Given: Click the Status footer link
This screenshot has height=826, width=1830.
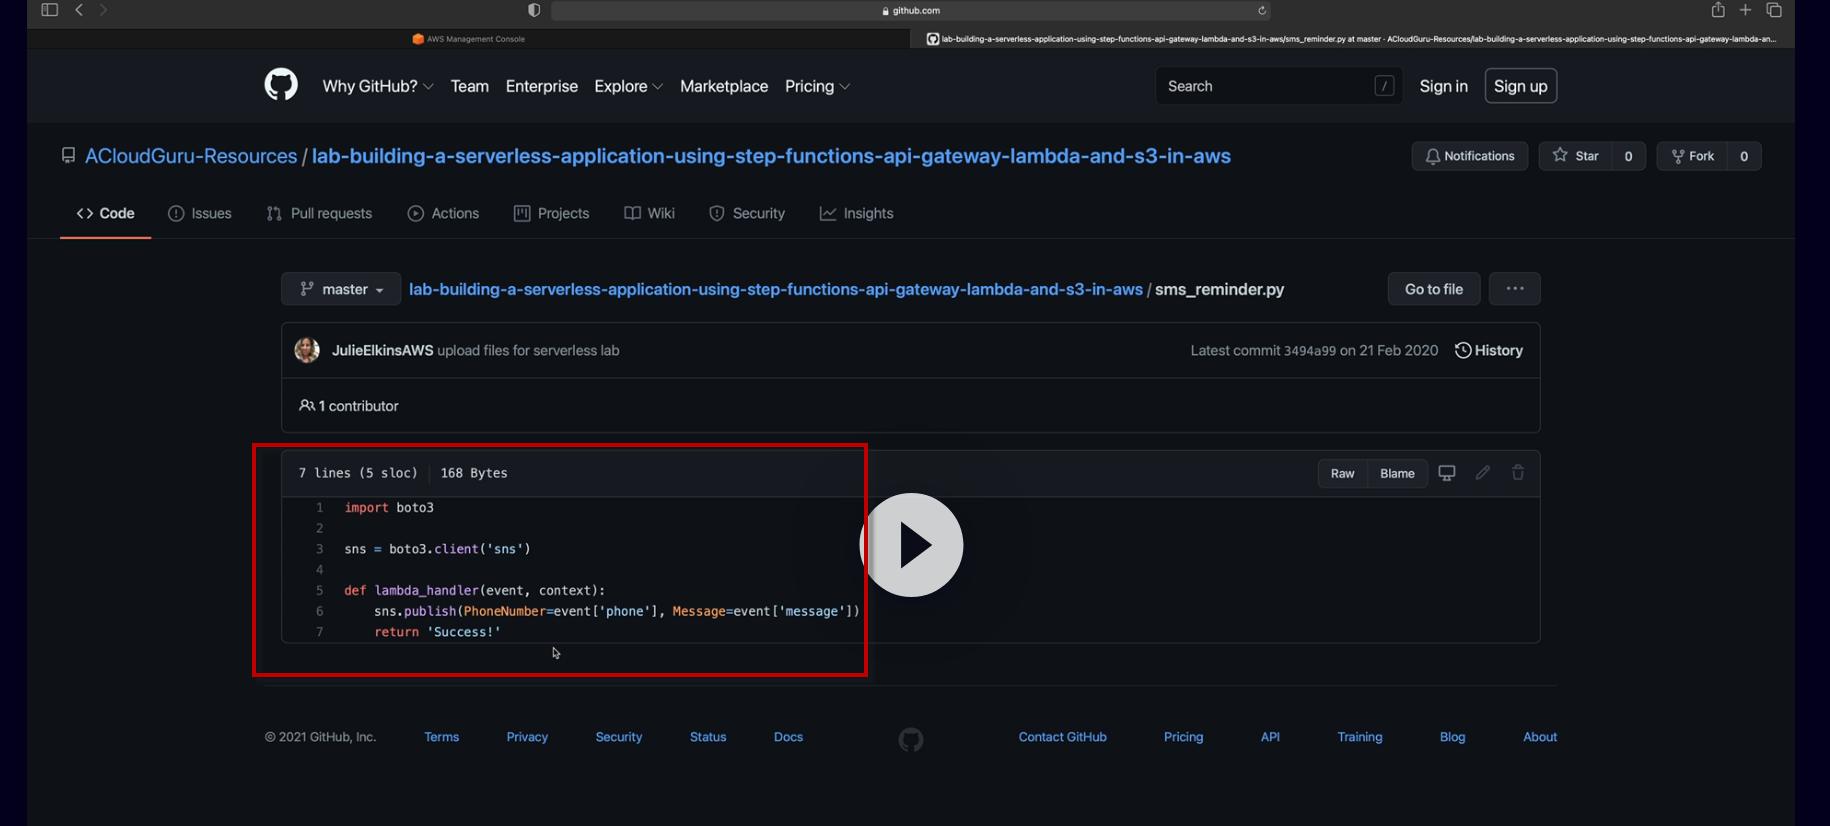Looking at the screenshot, I should tap(708, 737).
